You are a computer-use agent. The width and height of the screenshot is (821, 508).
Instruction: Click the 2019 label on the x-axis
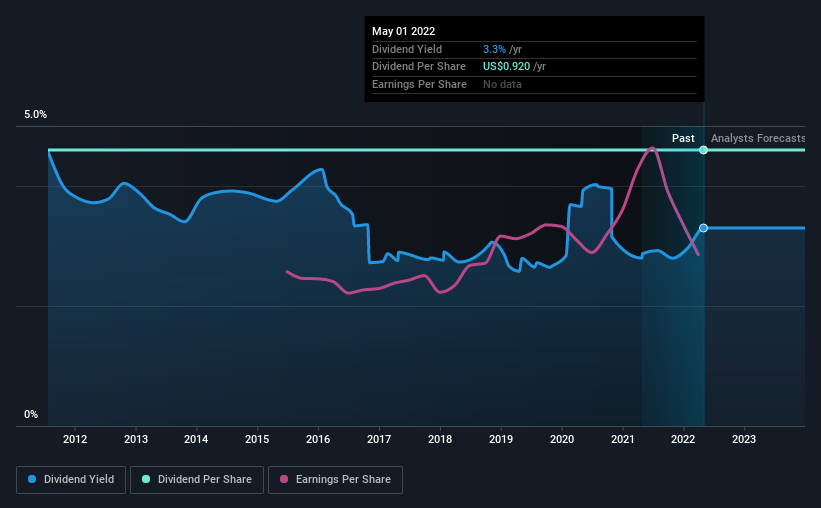coord(501,439)
